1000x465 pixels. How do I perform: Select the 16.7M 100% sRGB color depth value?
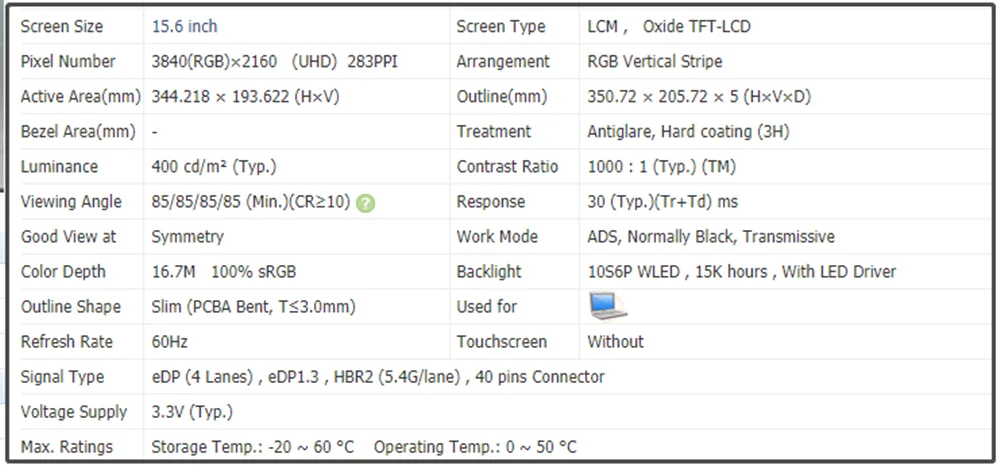[x=223, y=272]
